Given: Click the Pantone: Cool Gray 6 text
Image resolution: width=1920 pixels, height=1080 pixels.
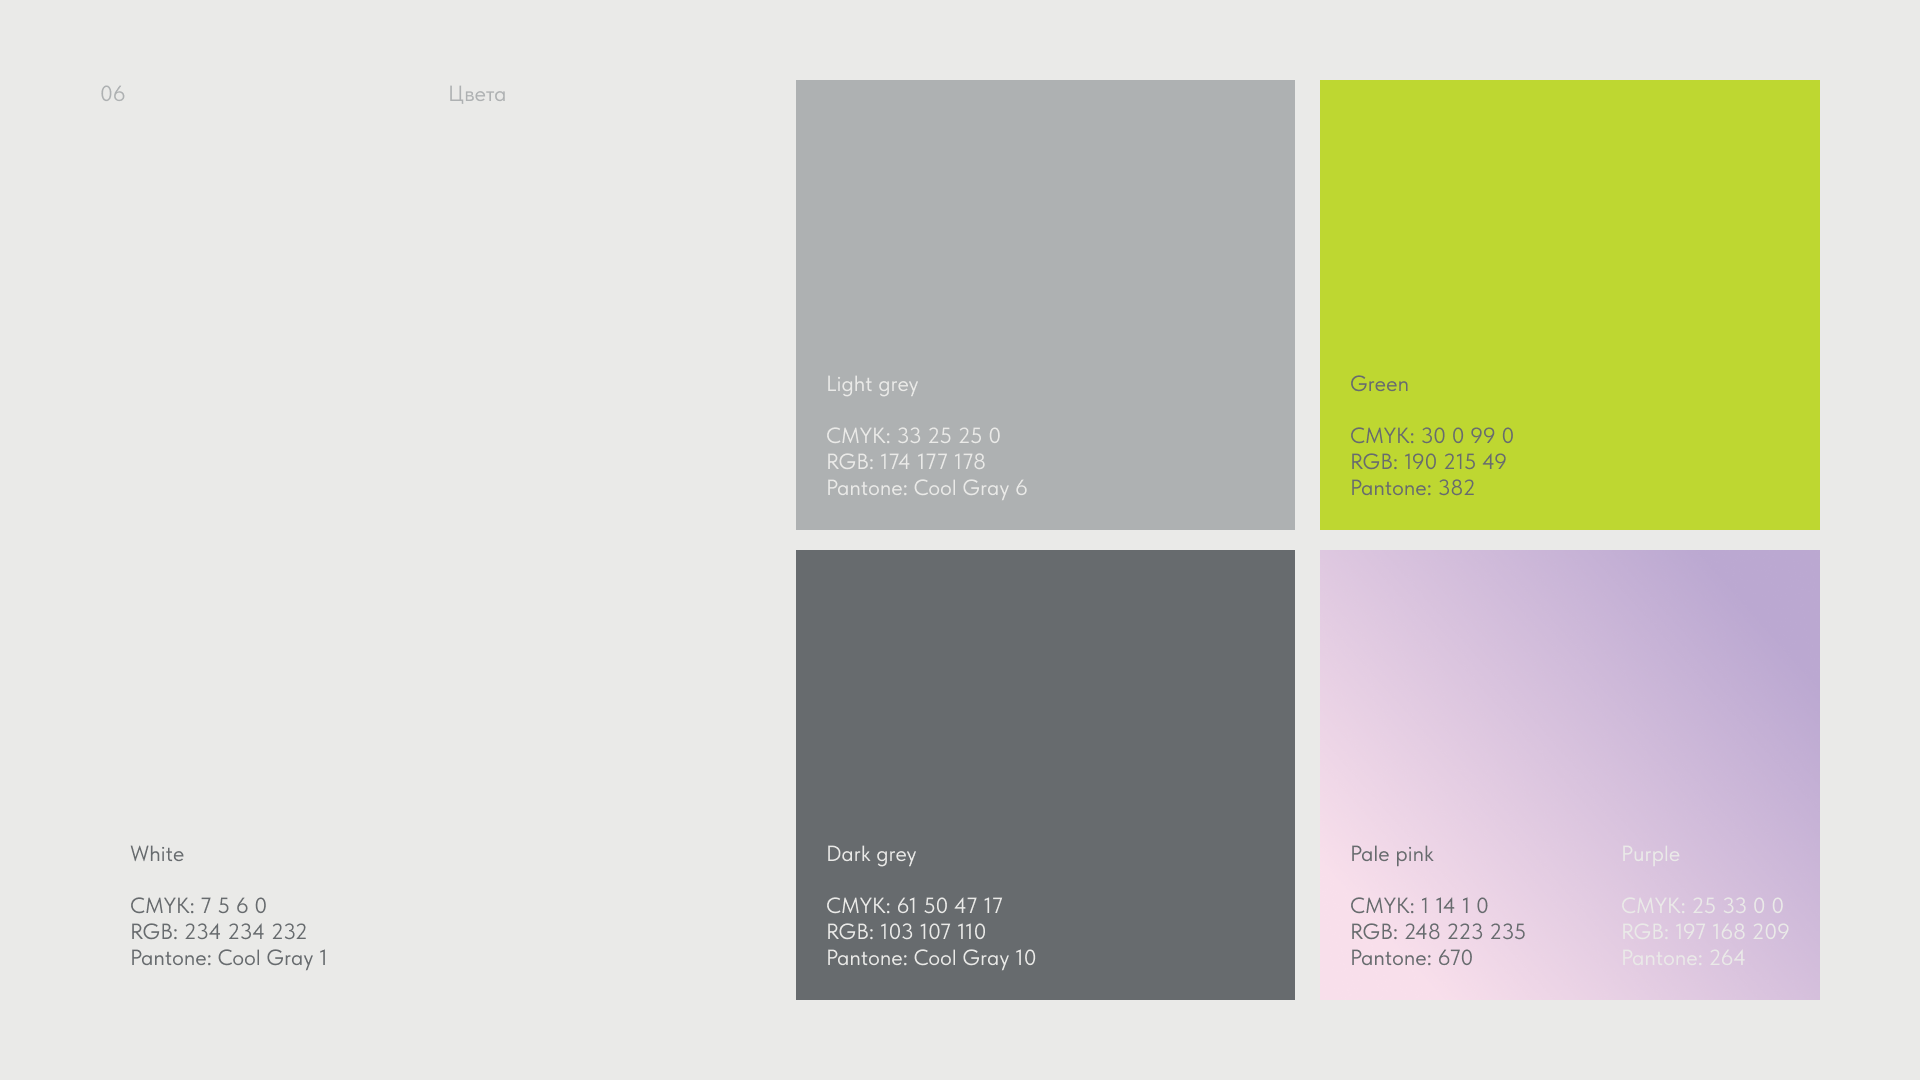Looking at the screenshot, I should click(926, 488).
